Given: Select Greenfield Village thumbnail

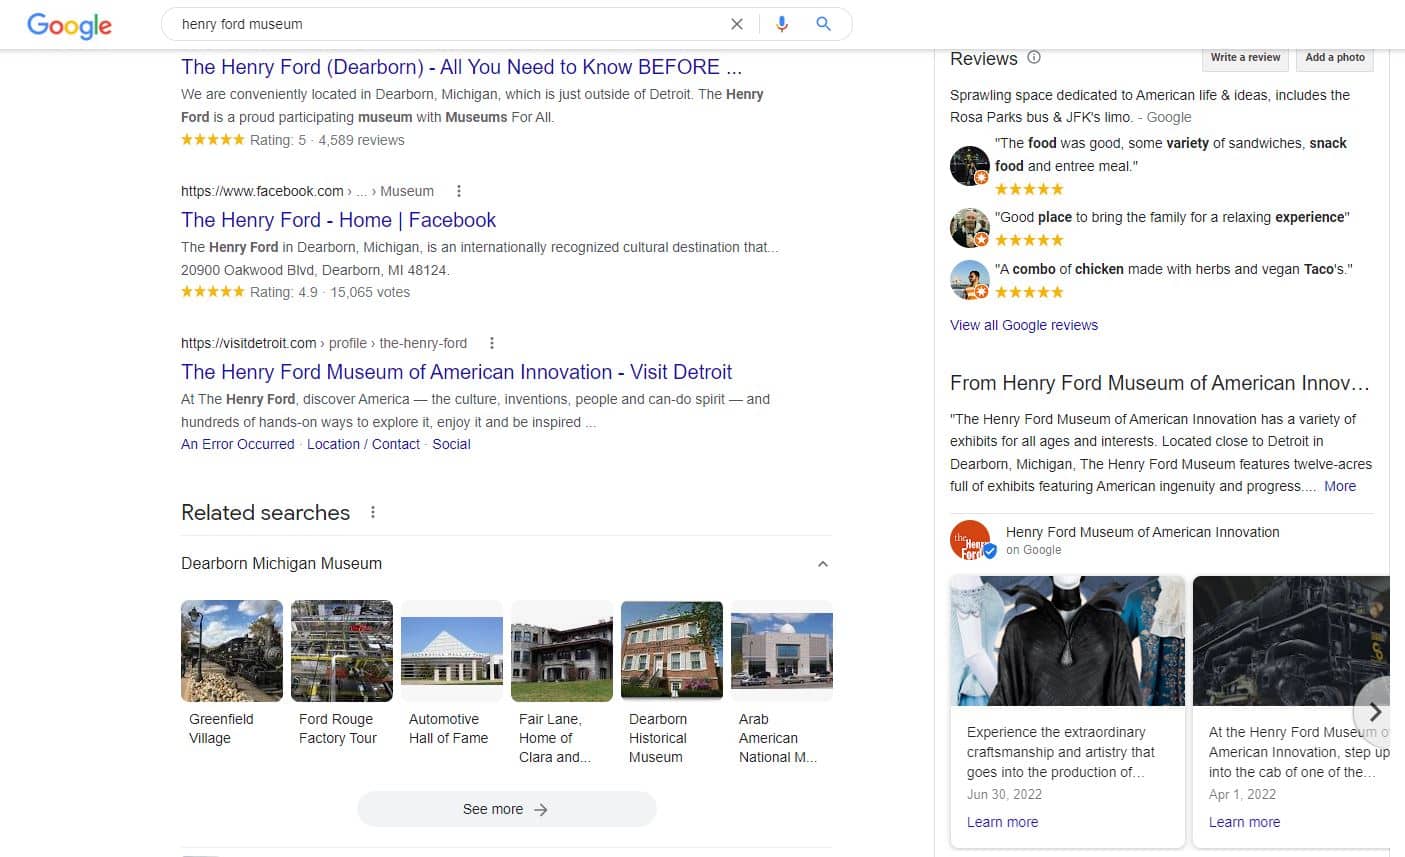Looking at the screenshot, I should (232, 651).
